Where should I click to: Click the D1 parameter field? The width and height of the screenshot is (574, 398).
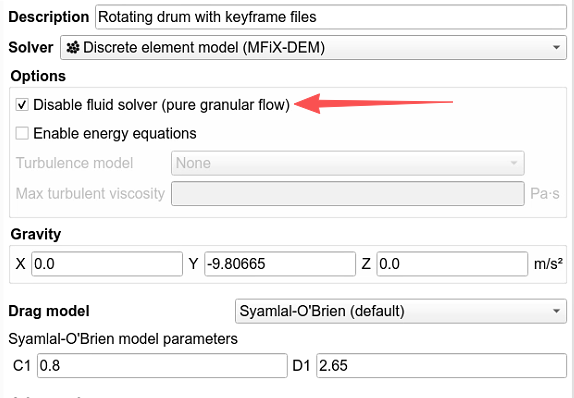(441, 365)
